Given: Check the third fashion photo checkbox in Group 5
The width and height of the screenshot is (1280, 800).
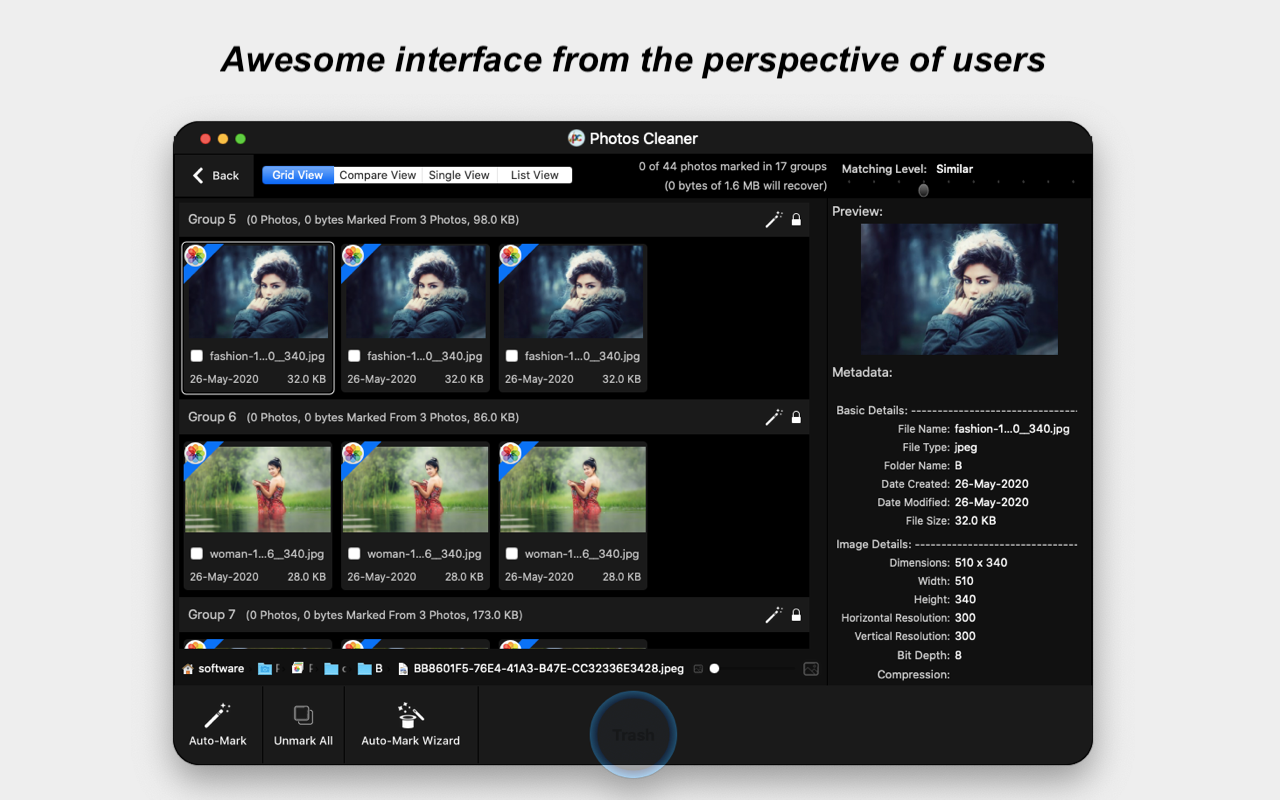Looking at the screenshot, I should click(512, 356).
